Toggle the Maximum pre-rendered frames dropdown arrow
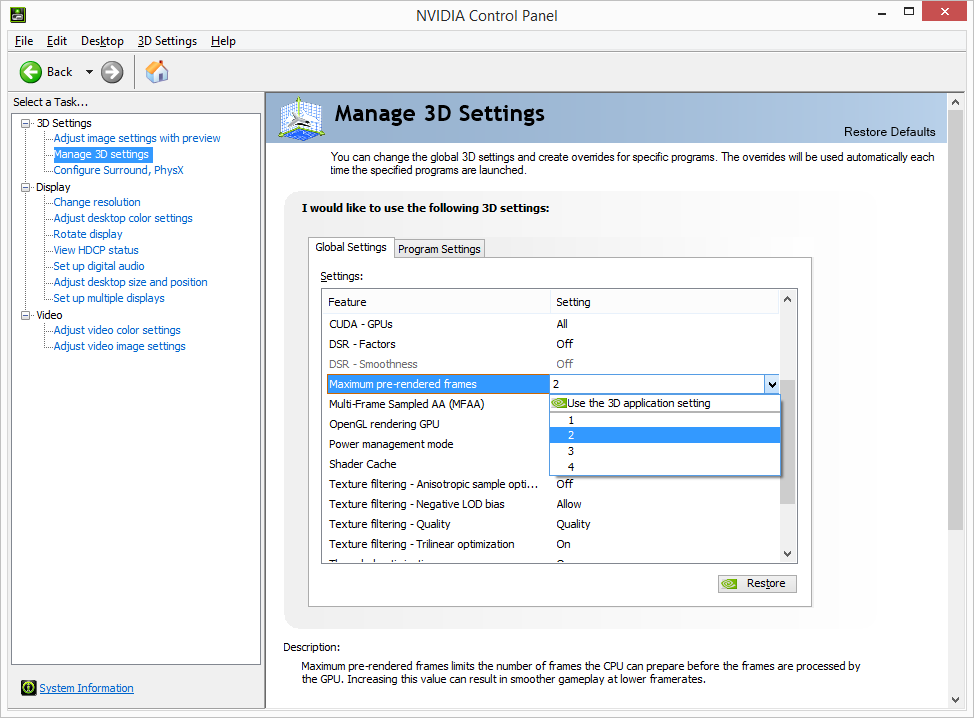This screenshot has width=974, height=718. [x=771, y=384]
